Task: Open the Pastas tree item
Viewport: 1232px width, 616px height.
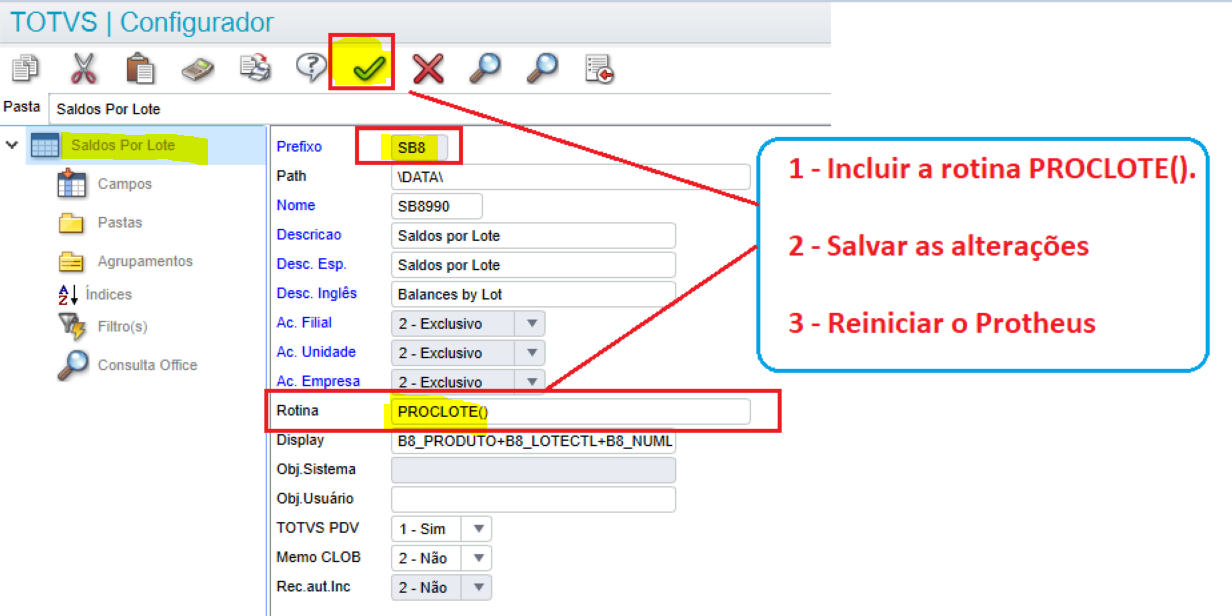Action: point(120,223)
